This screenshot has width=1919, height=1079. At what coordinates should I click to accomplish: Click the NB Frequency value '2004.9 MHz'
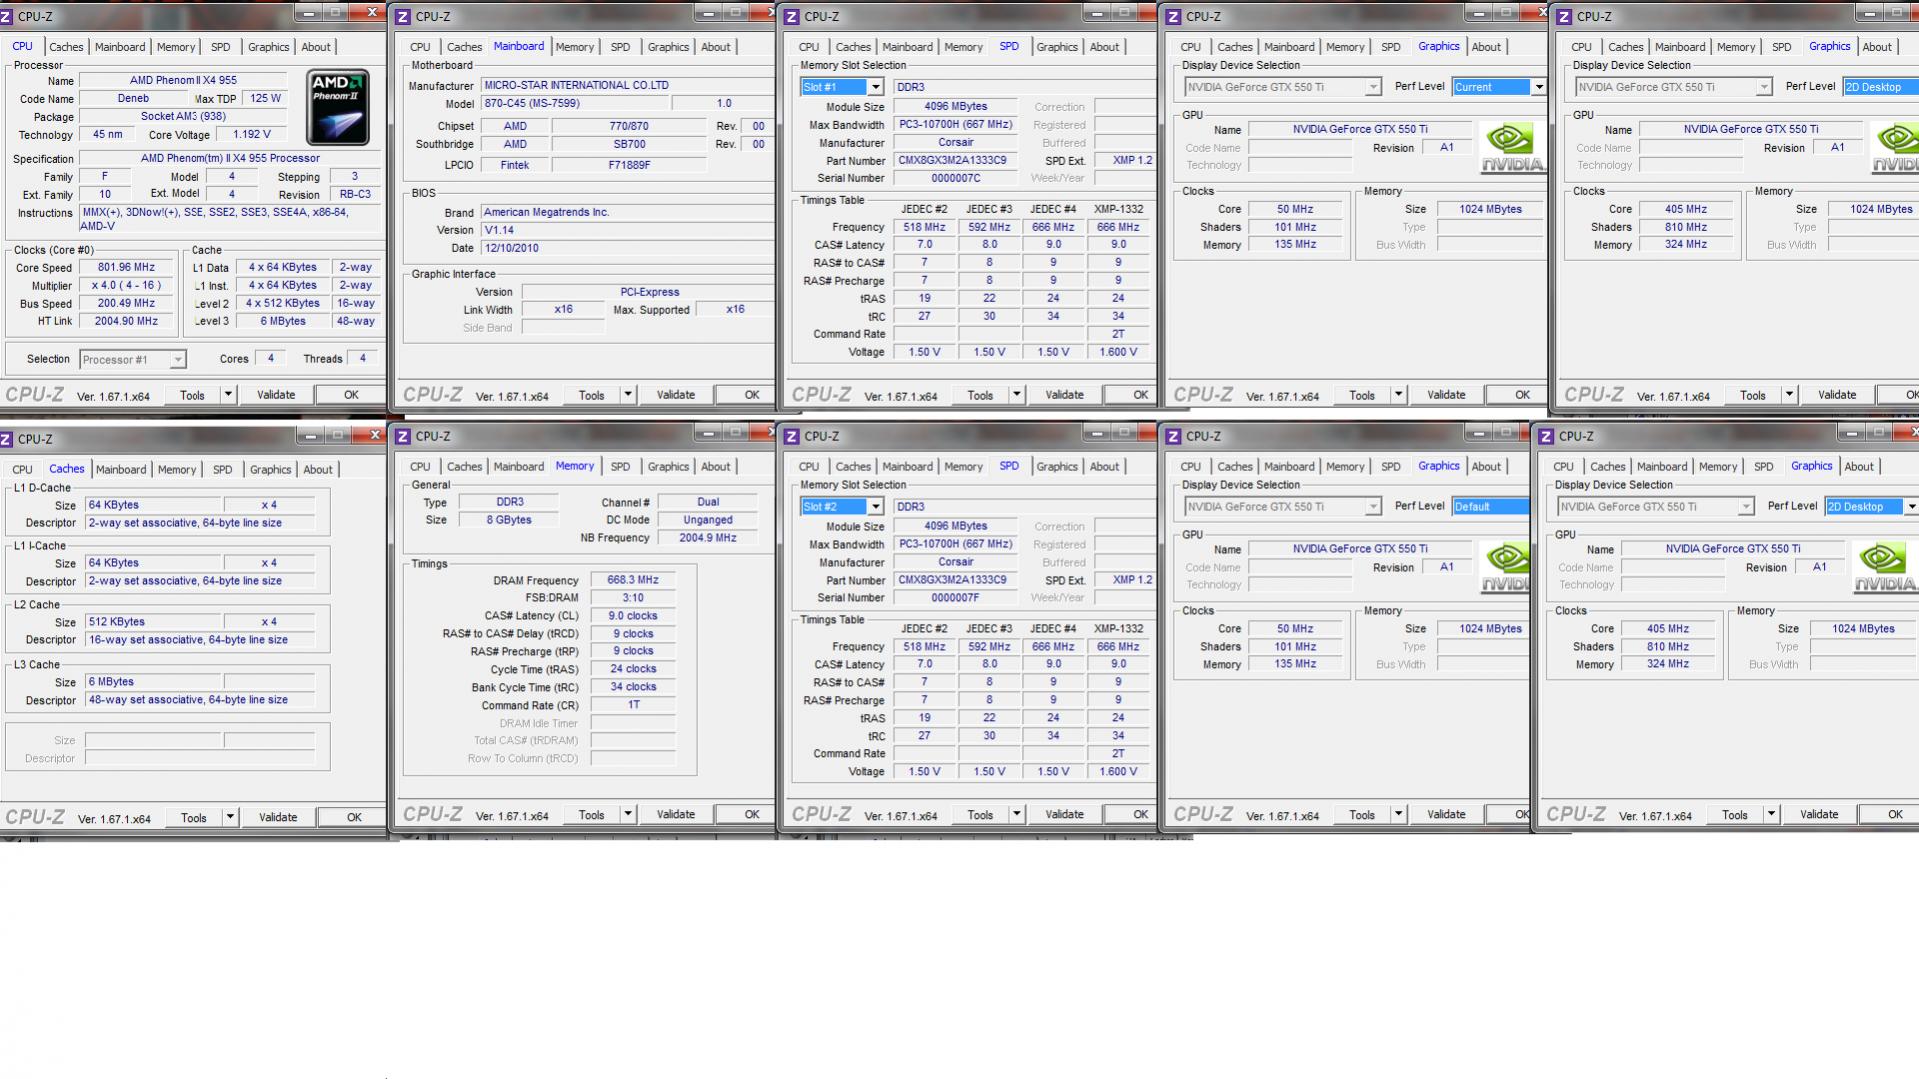point(708,538)
